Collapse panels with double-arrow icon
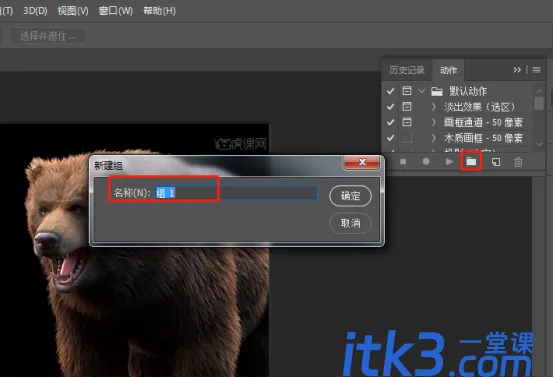The width and height of the screenshot is (554, 378). [517, 70]
